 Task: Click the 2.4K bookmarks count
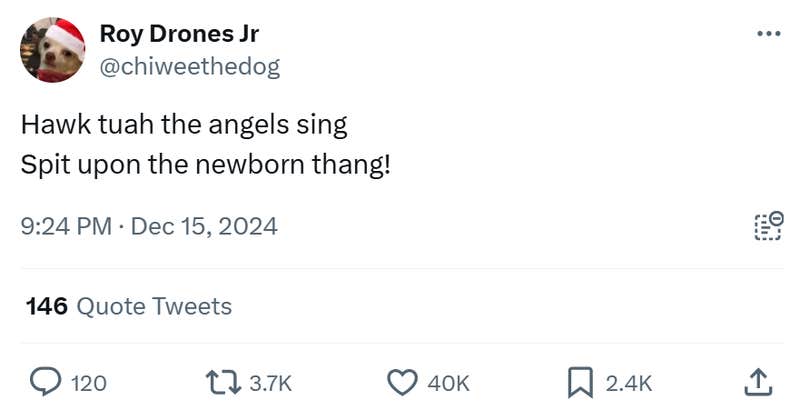tap(630, 382)
